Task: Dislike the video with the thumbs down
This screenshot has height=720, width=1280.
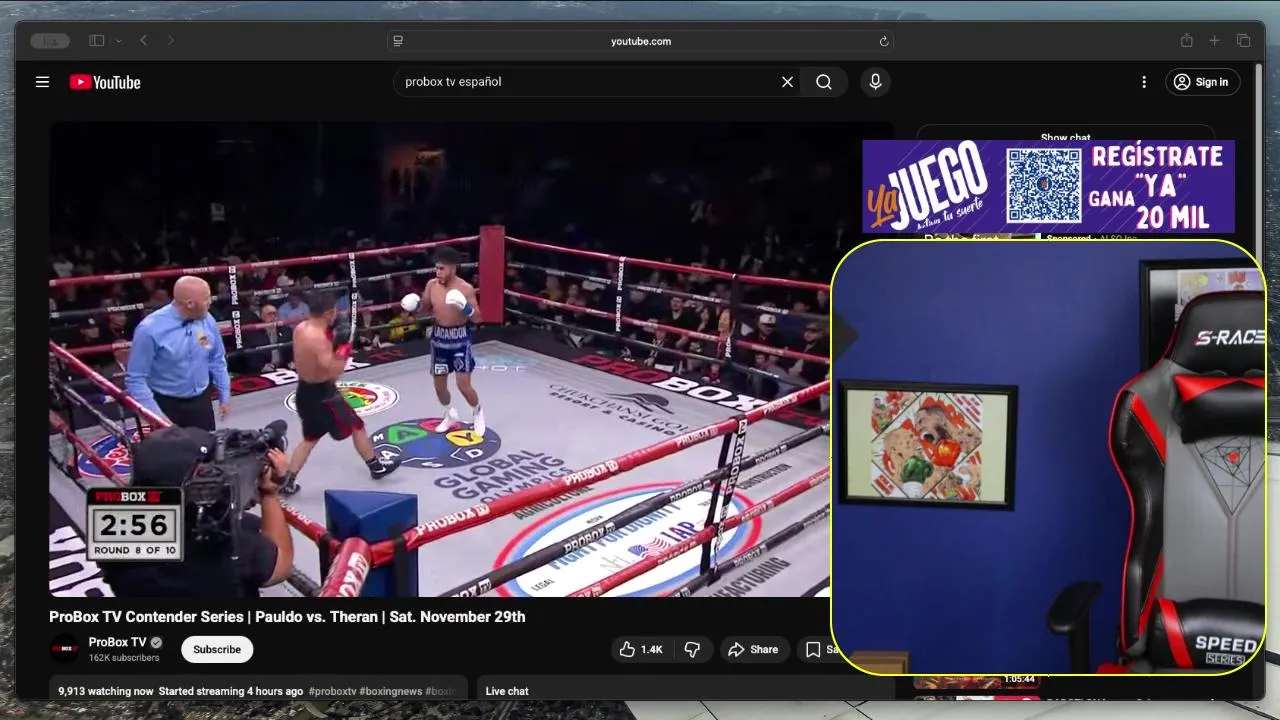Action: 691,650
